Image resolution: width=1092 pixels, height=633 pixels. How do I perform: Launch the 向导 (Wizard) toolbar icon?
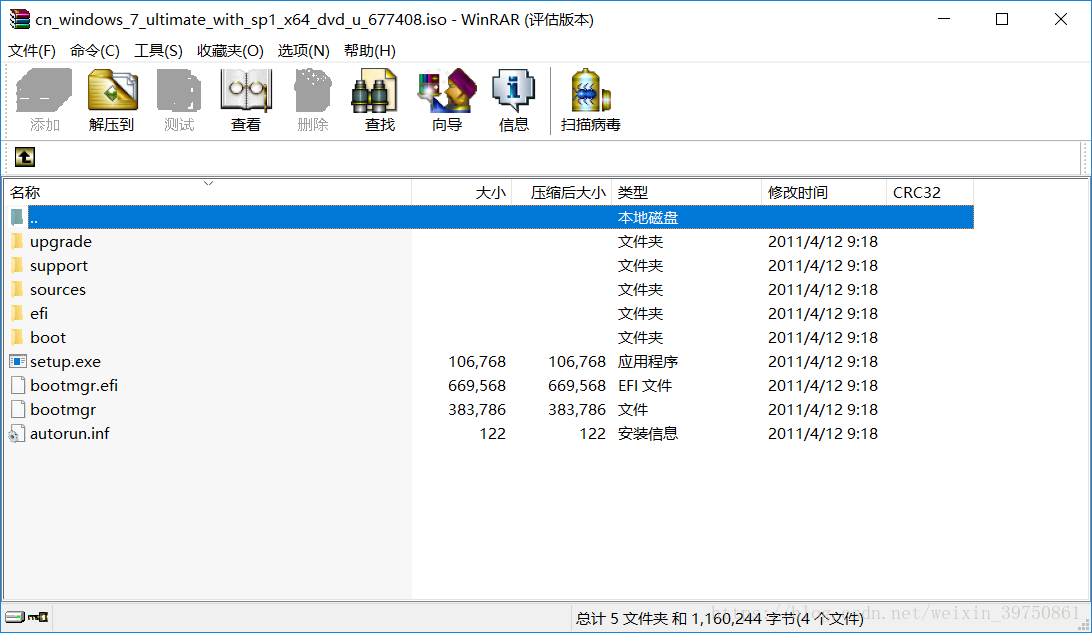(446, 91)
